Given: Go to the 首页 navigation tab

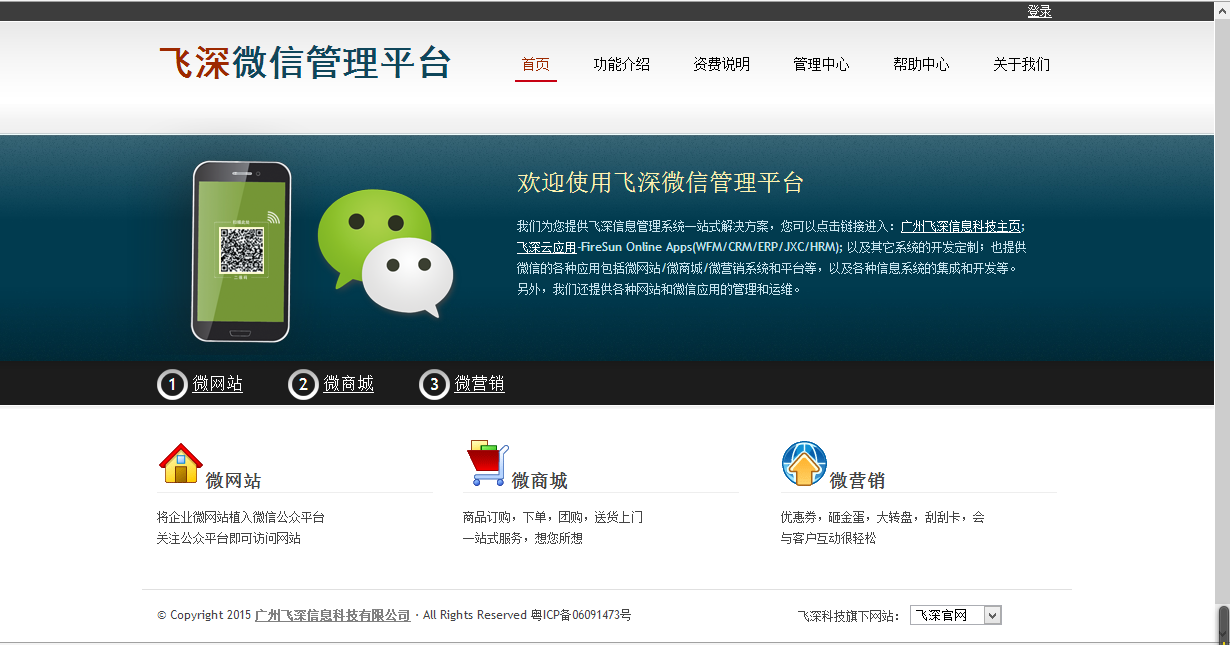Looking at the screenshot, I should [536, 65].
